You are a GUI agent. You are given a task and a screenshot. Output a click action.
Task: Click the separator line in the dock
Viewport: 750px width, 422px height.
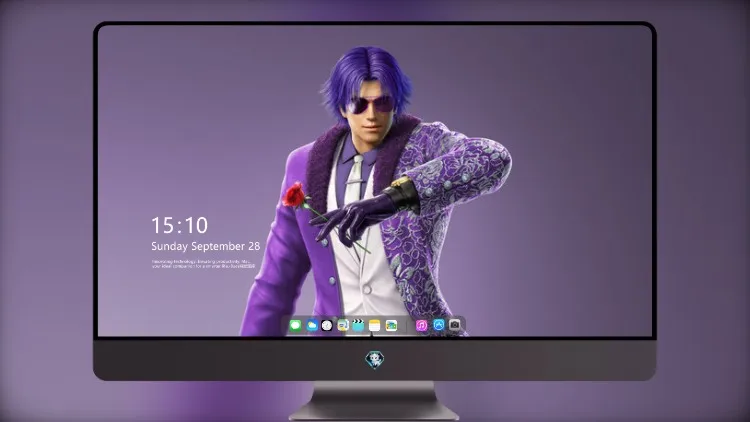(x=407, y=326)
